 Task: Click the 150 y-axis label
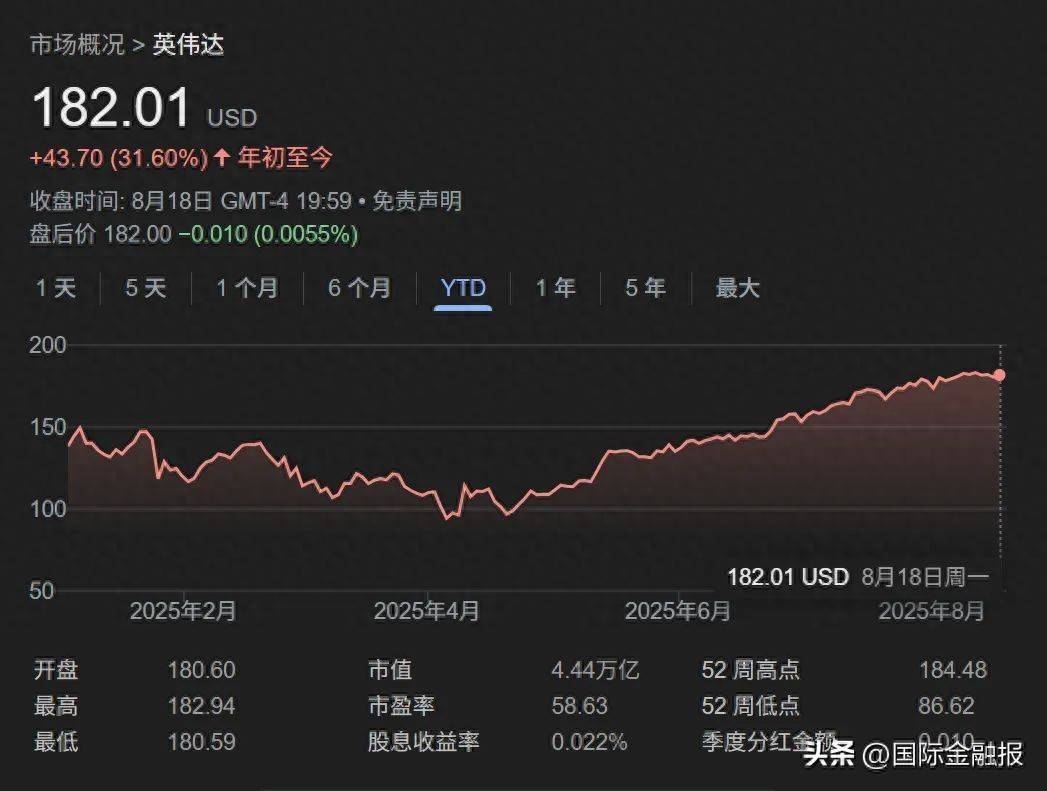coord(47,427)
